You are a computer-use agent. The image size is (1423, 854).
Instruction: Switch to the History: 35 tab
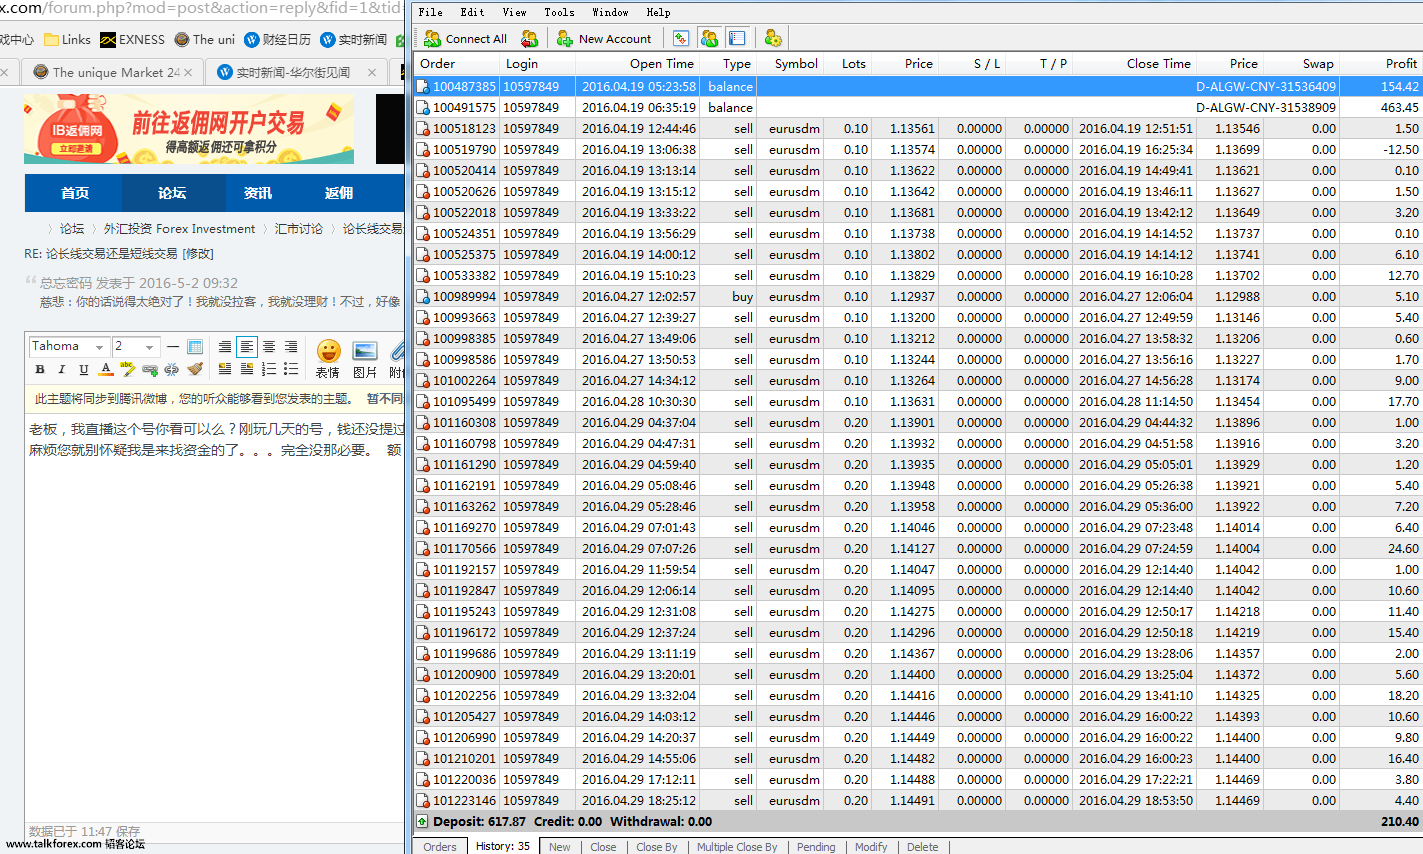click(503, 846)
